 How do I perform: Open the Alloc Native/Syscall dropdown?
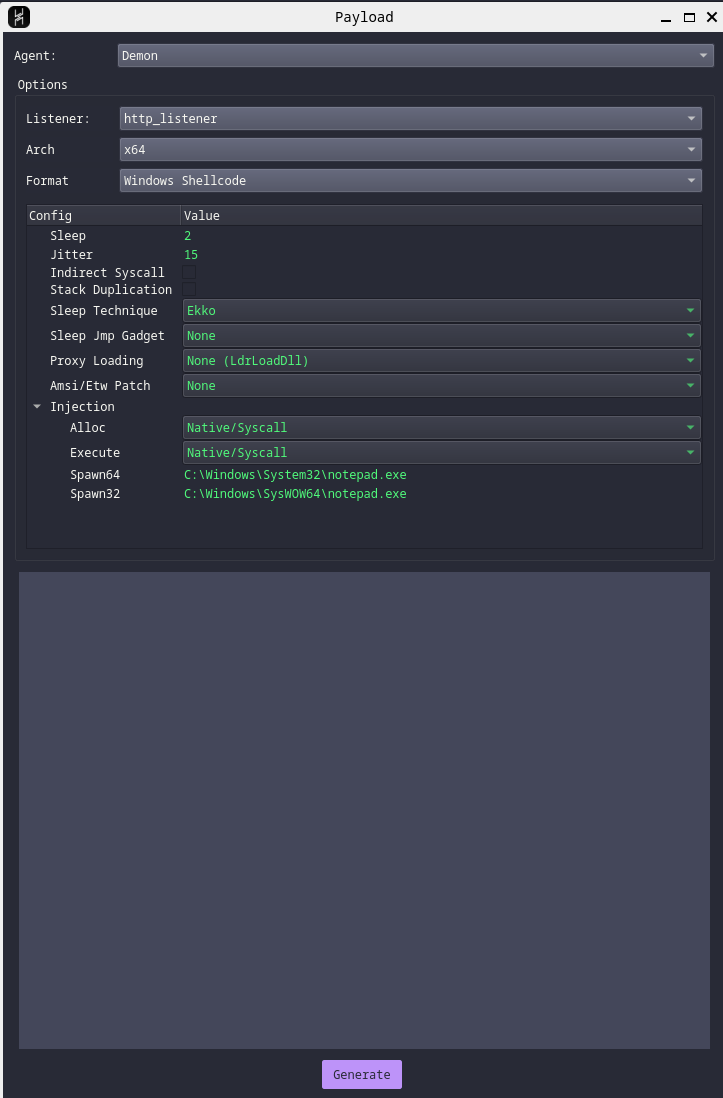pos(441,427)
